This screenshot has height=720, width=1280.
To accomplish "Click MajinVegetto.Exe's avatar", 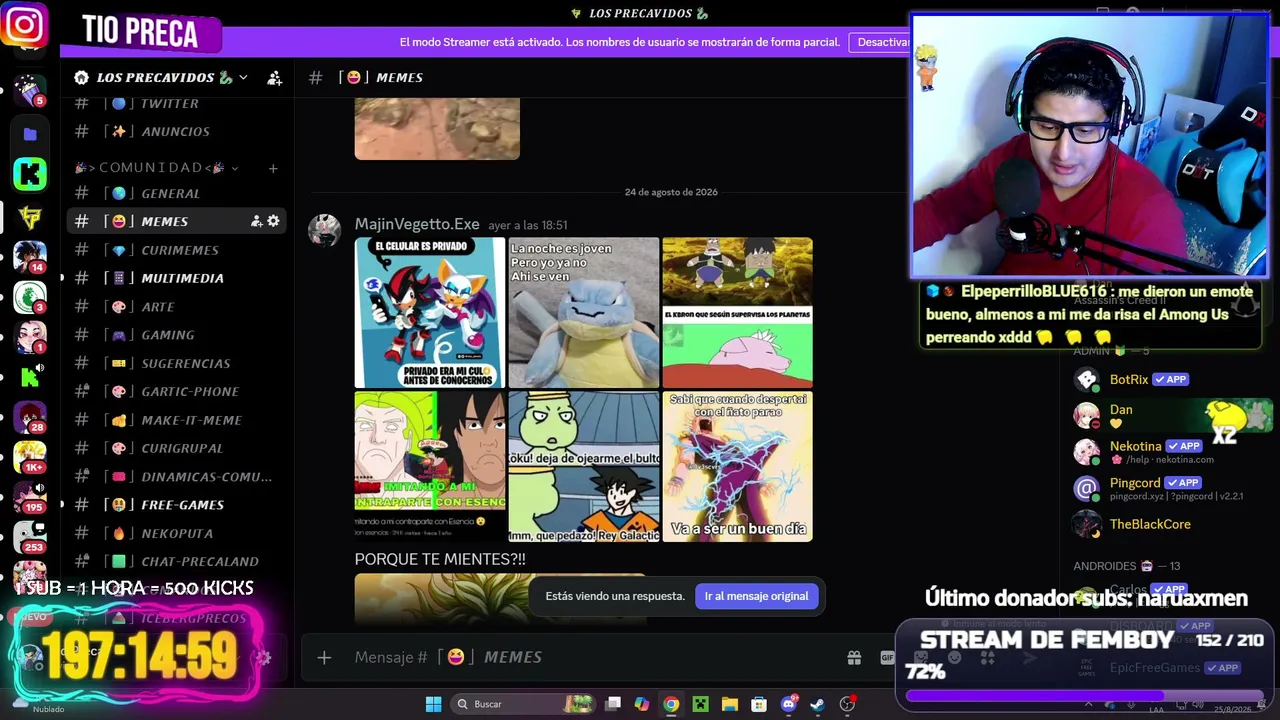I will point(324,230).
